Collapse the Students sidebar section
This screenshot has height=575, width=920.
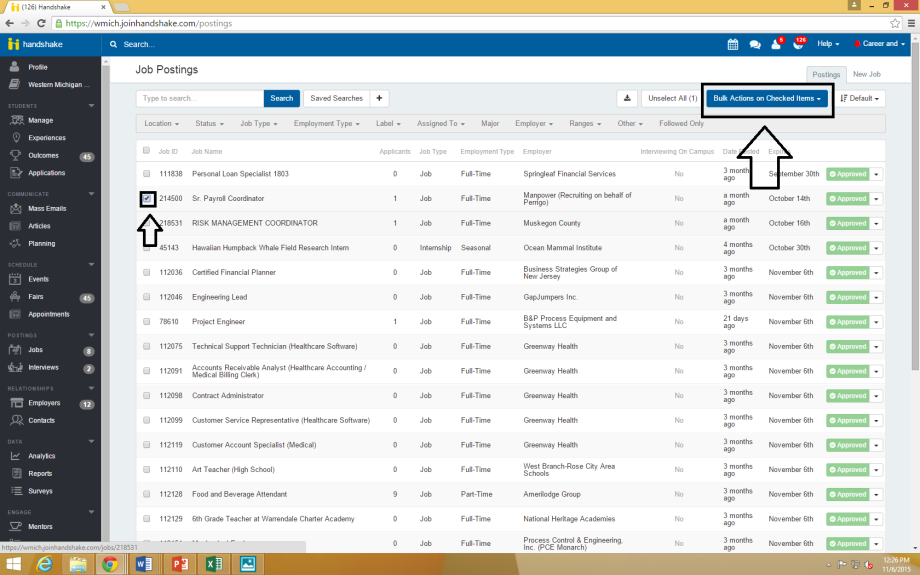point(91,106)
